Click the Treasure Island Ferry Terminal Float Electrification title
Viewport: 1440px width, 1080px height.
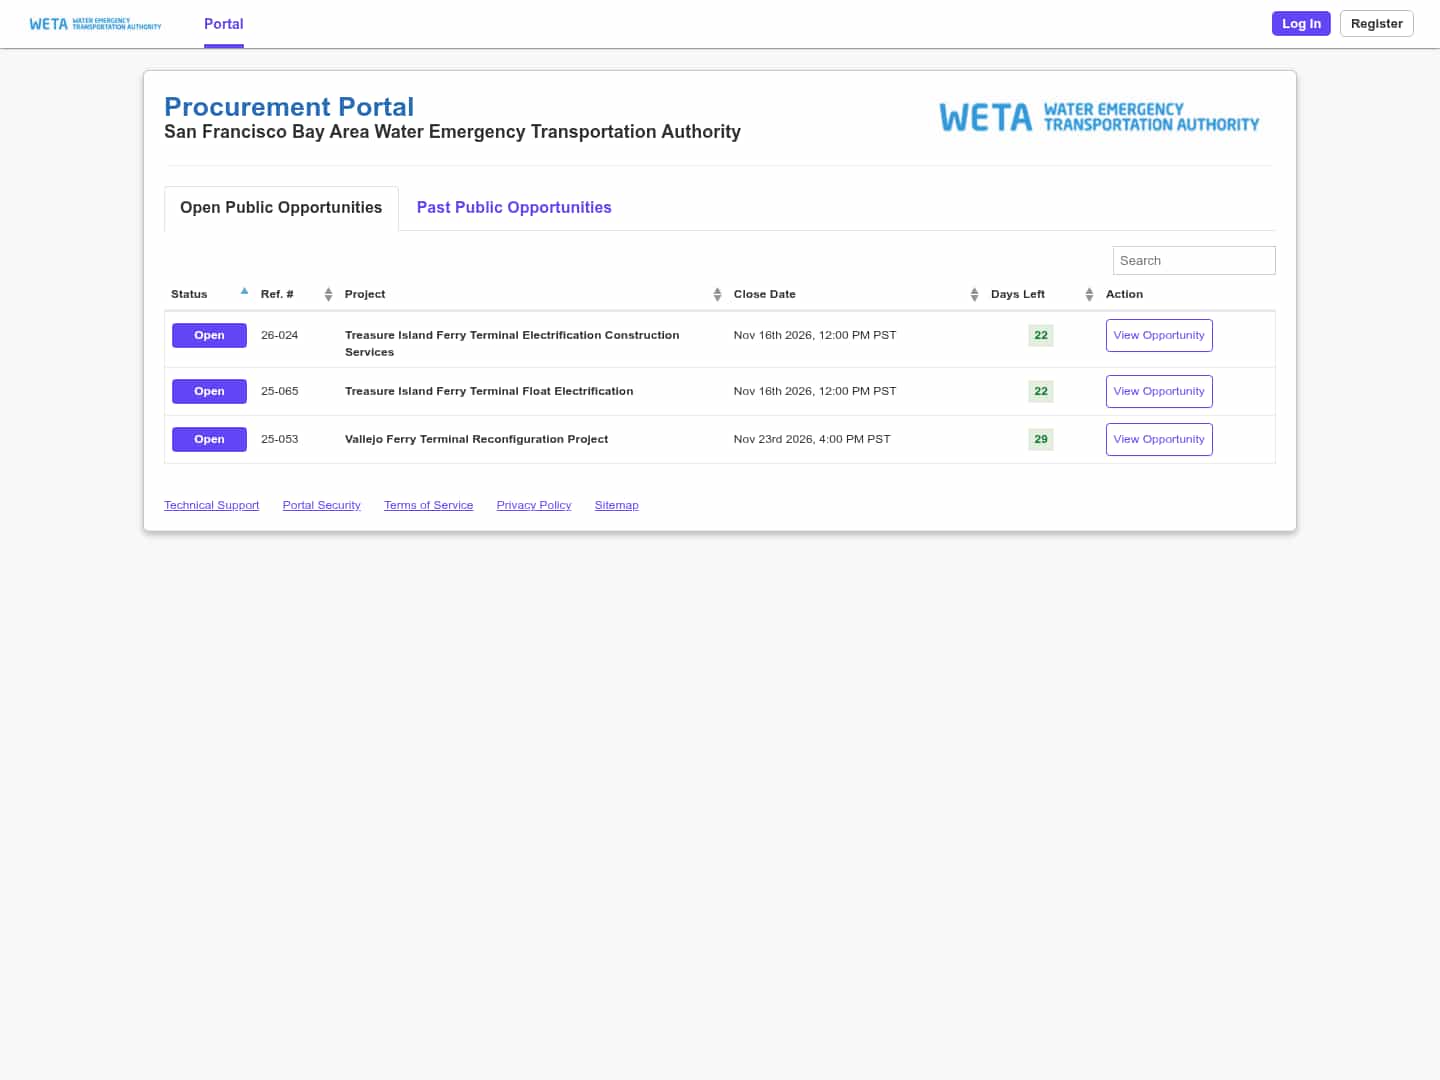489,391
